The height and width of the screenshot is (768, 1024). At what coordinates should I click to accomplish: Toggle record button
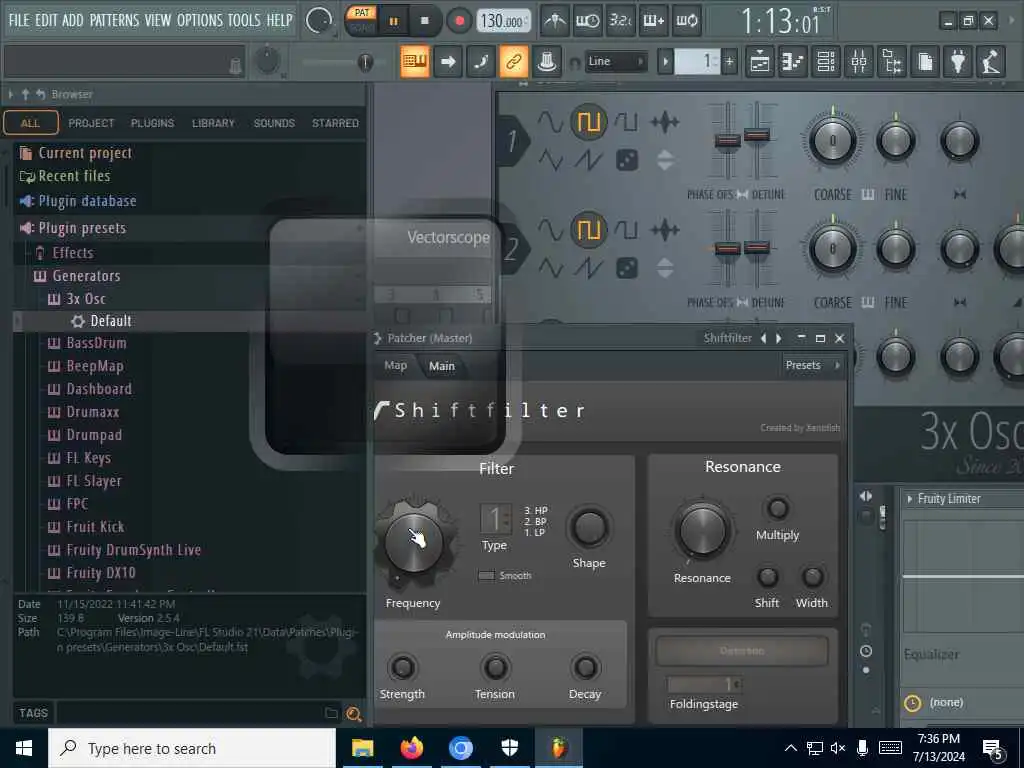pos(460,21)
